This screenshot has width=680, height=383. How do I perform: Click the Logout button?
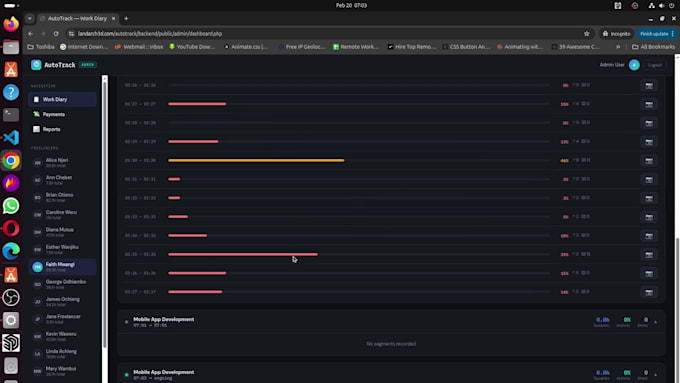655,65
